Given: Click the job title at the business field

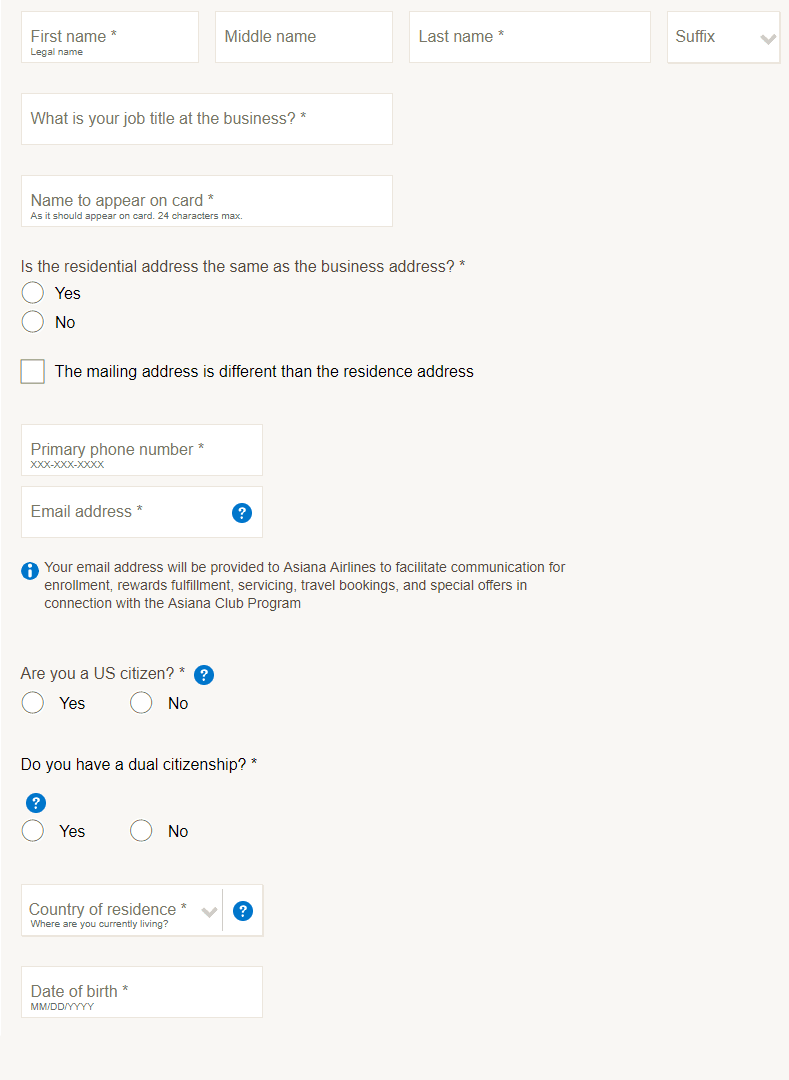Looking at the screenshot, I should coord(206,120).
